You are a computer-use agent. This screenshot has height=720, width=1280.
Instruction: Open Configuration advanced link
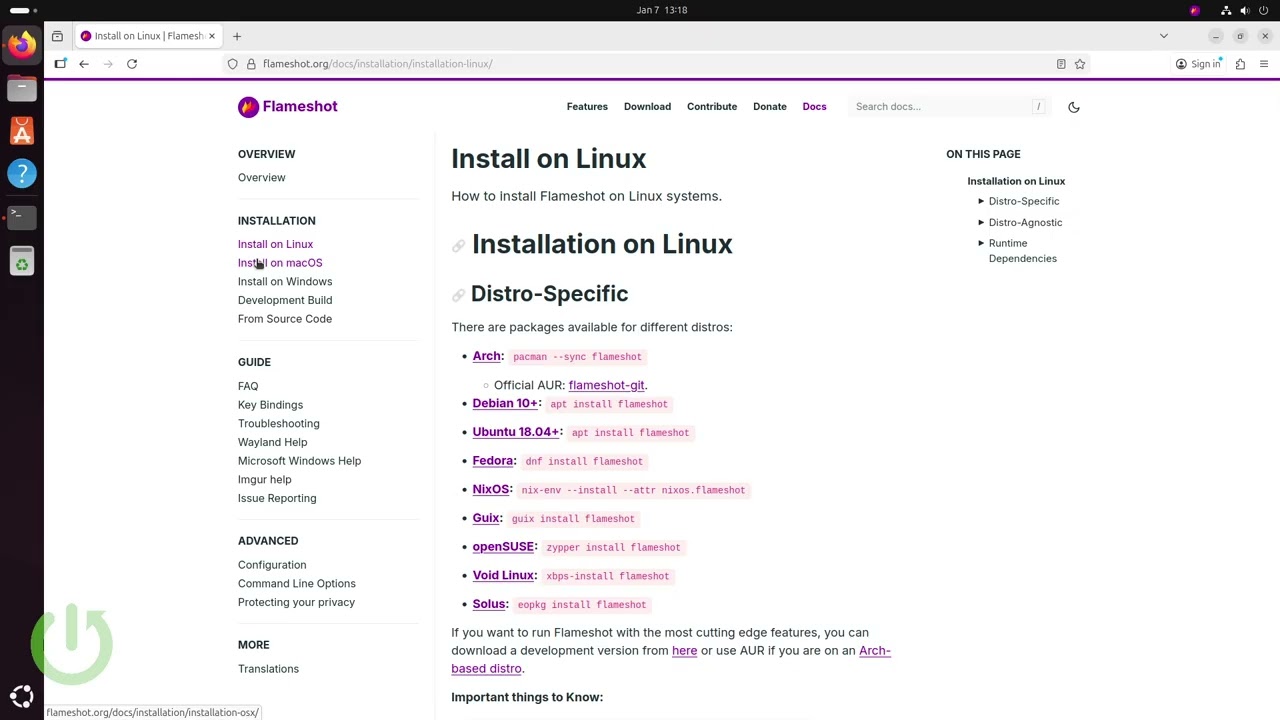tap(272, 565)
